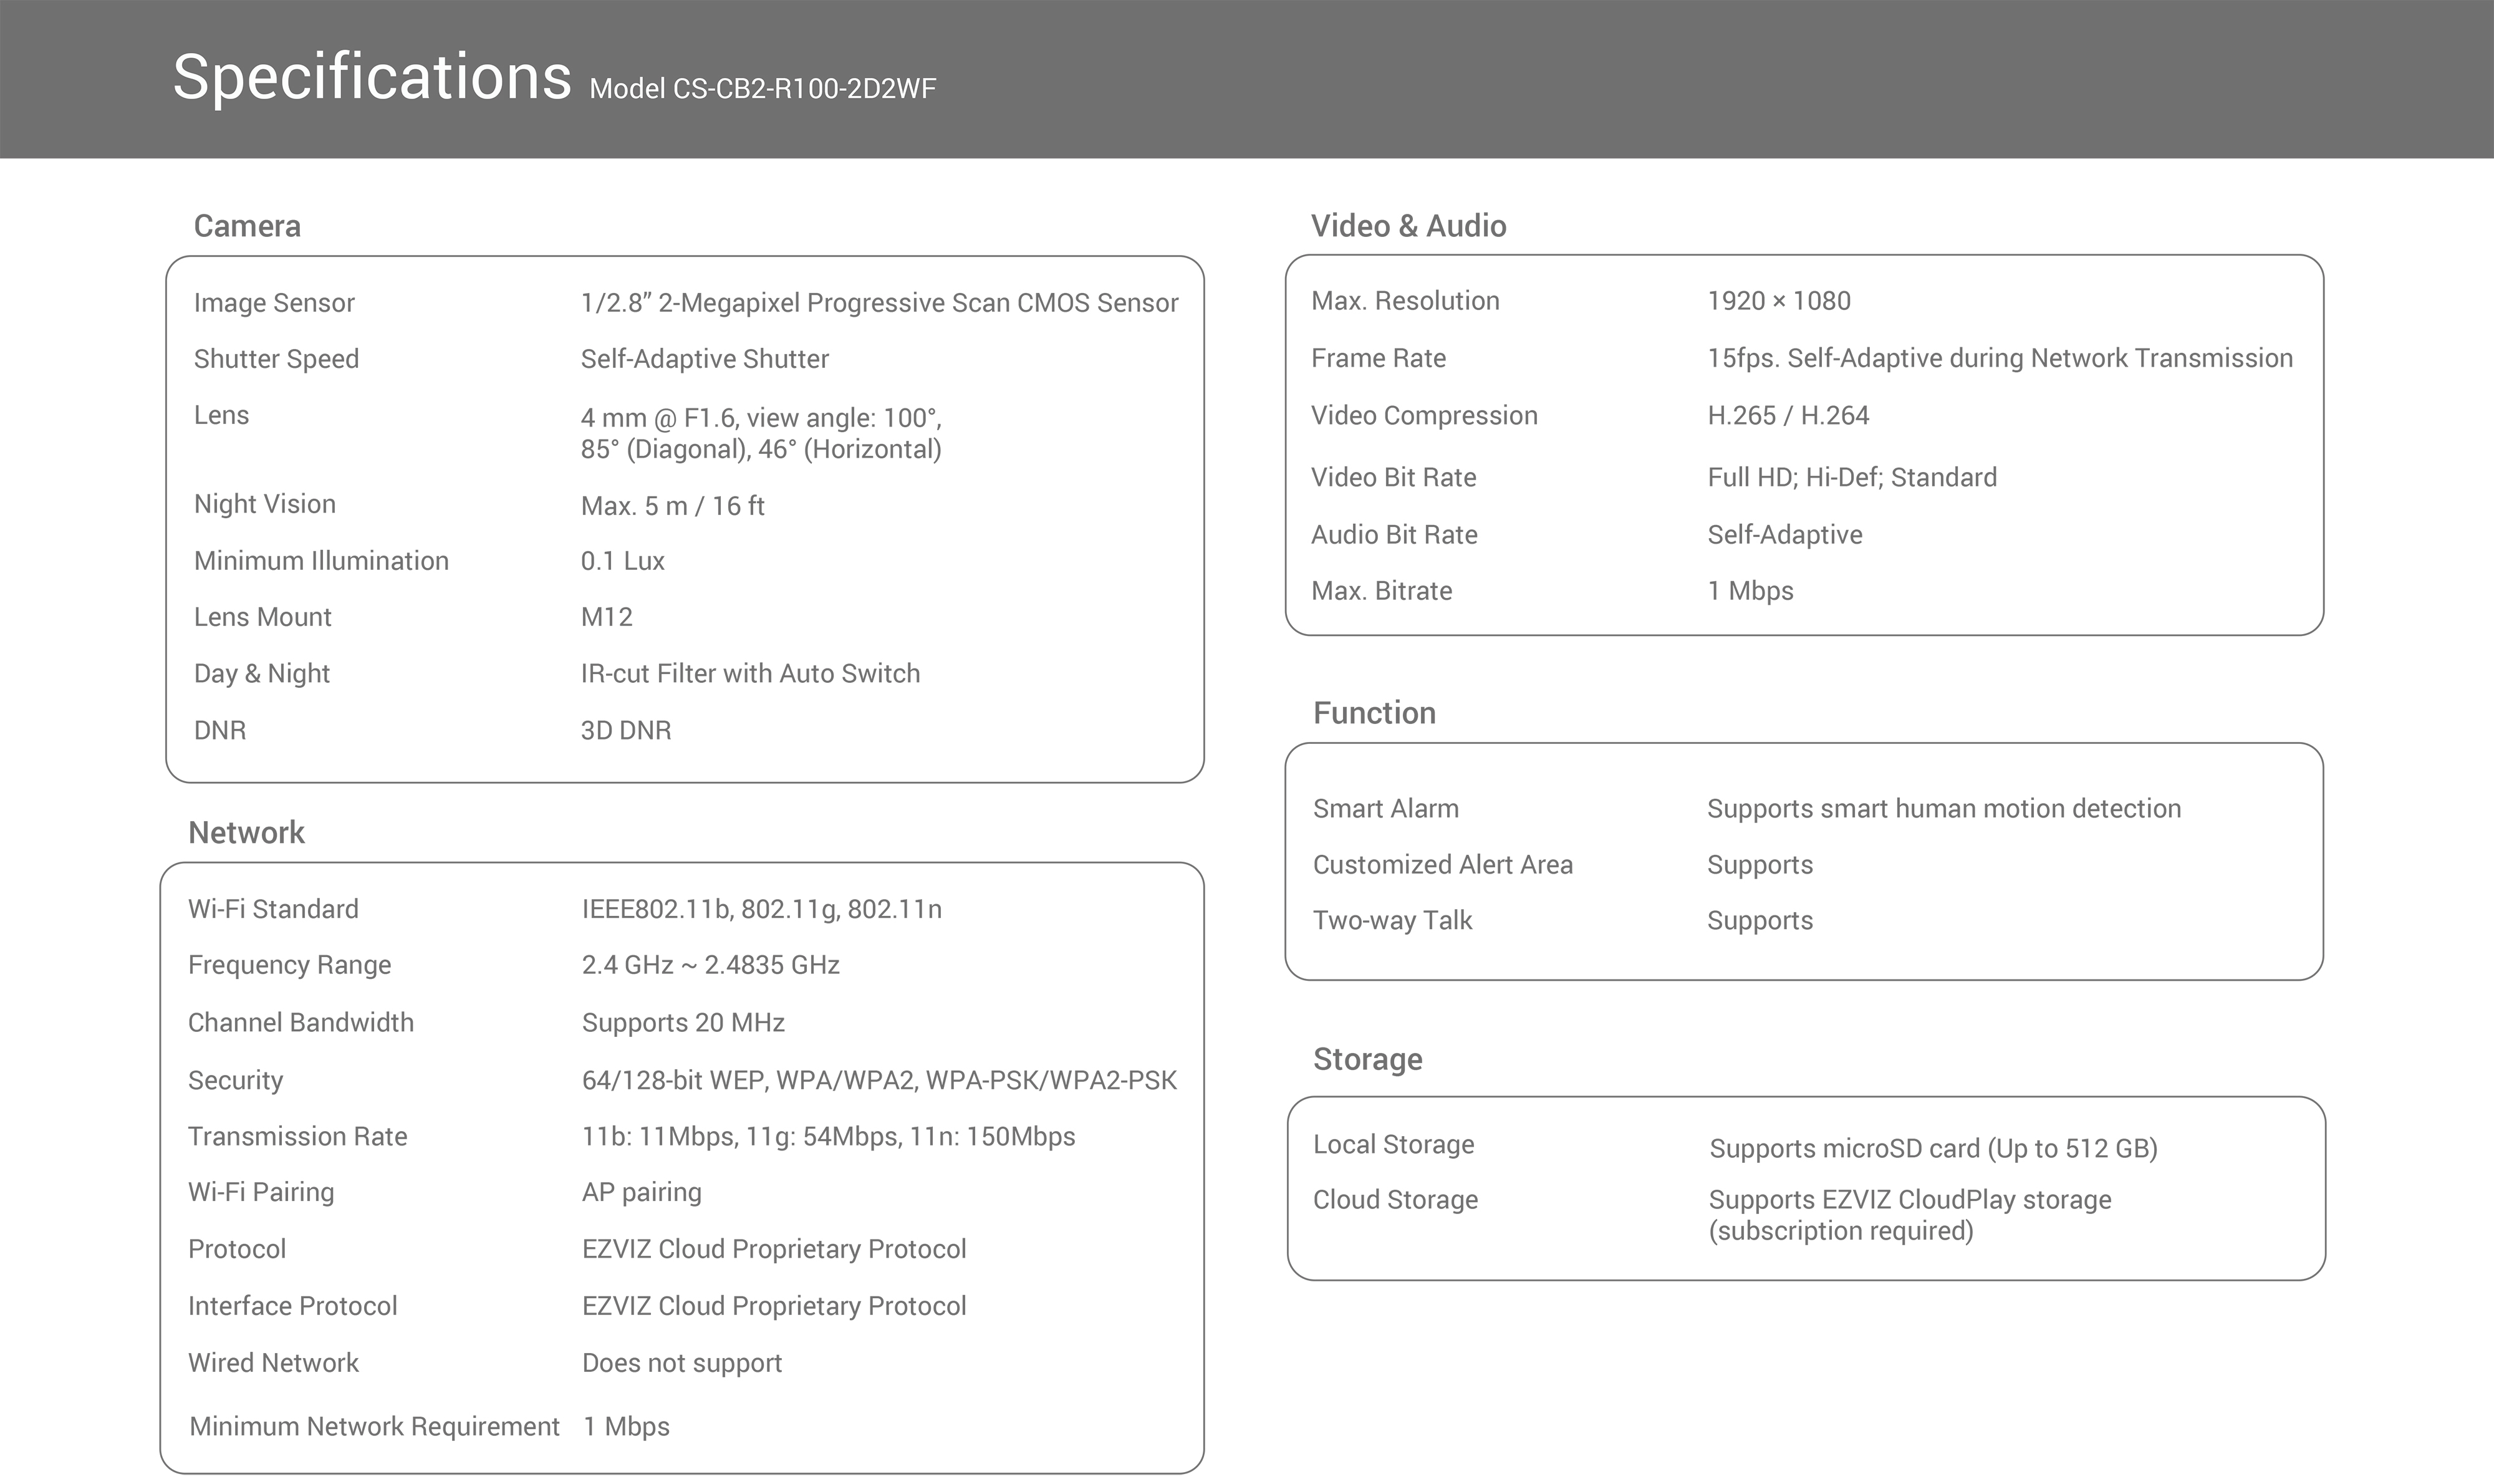The width and height of the screenshot is (2494, 1484).
Task: Click the IR-cut Filter with Auto Switch text
Action: click(x=750, y=674)
